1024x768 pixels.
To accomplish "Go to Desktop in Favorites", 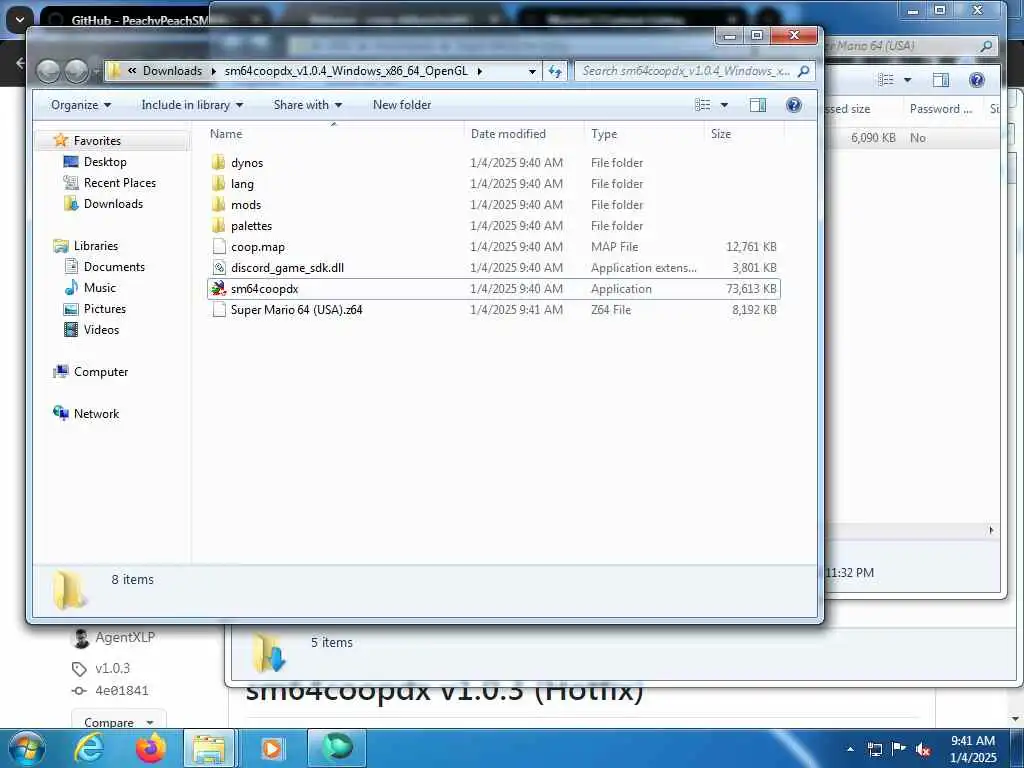I will tap(105, 161).
